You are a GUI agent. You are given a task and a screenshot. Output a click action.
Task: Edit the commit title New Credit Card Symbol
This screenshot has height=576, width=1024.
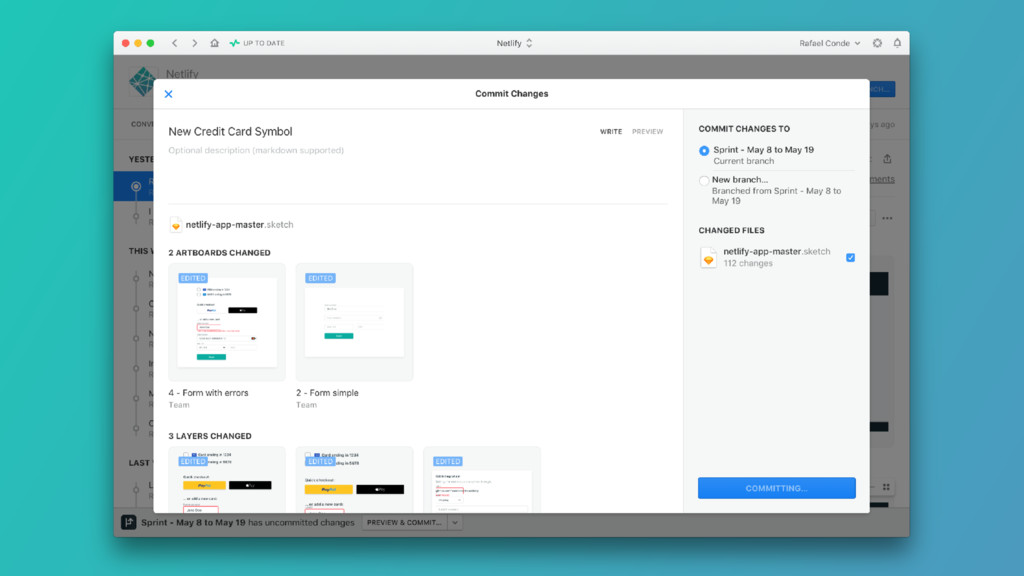231,131
